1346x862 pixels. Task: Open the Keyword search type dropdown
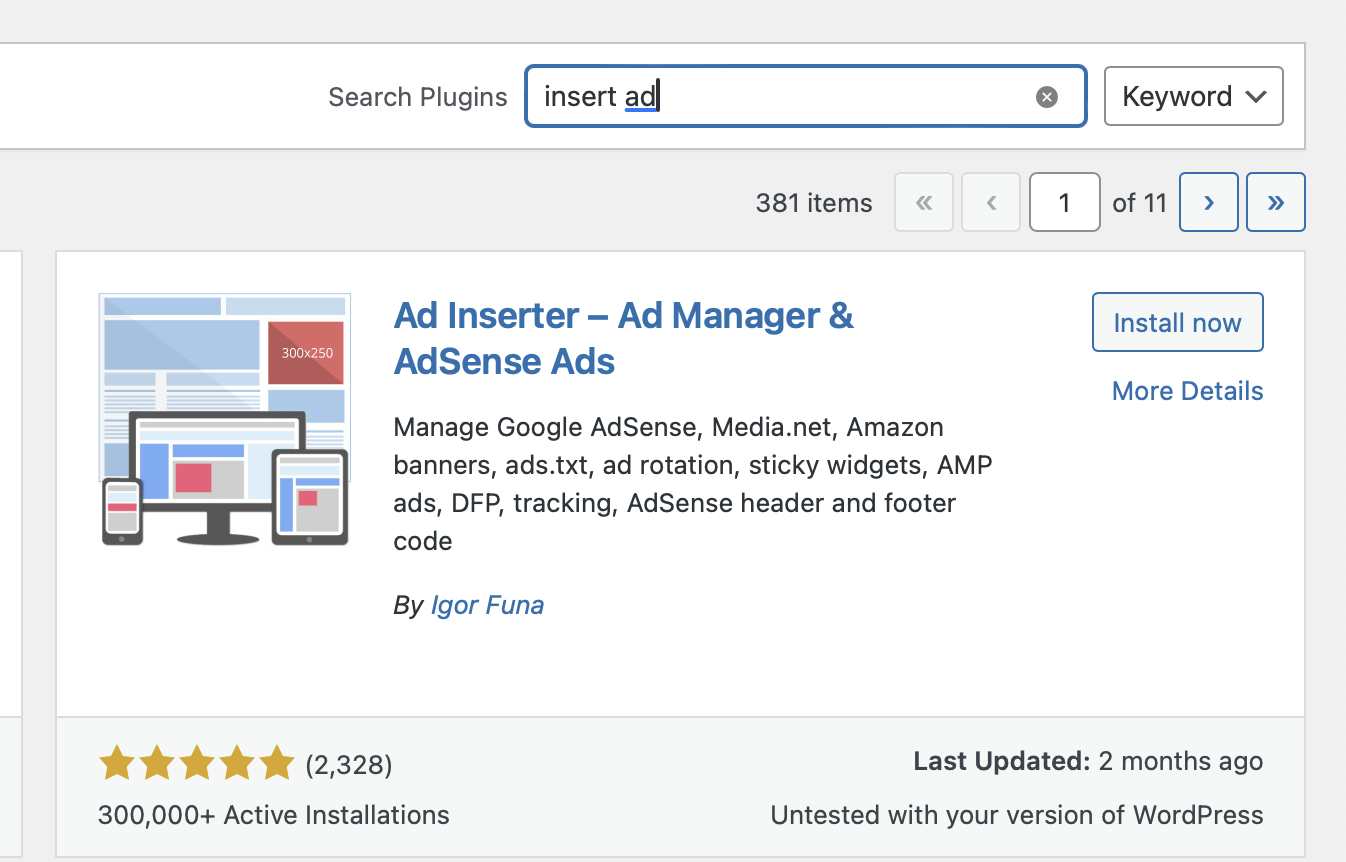[1193, 97]
